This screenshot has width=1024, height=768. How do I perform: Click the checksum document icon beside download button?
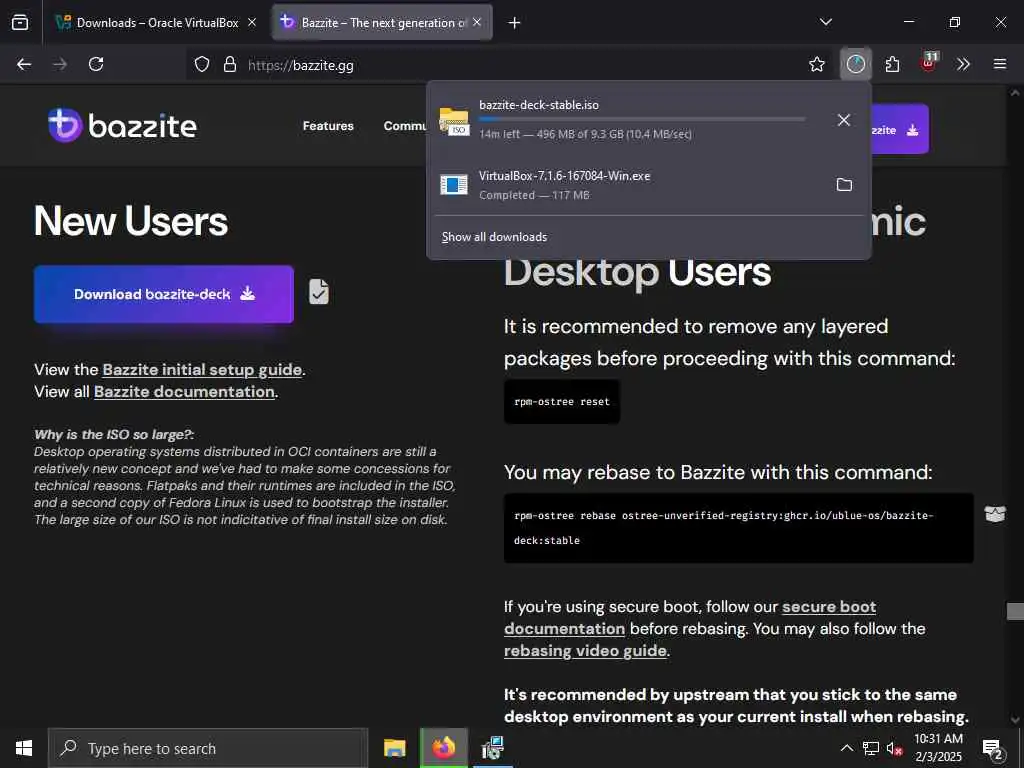coord(319,292)
